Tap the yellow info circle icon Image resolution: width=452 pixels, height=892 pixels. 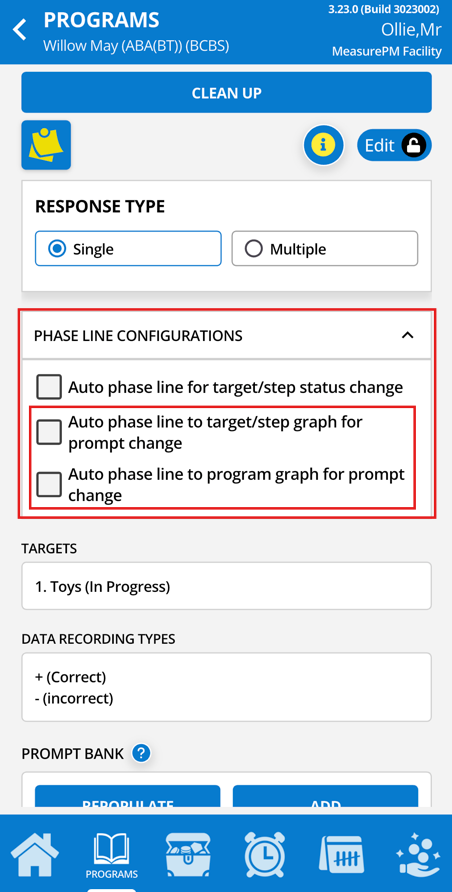point(324,146)
